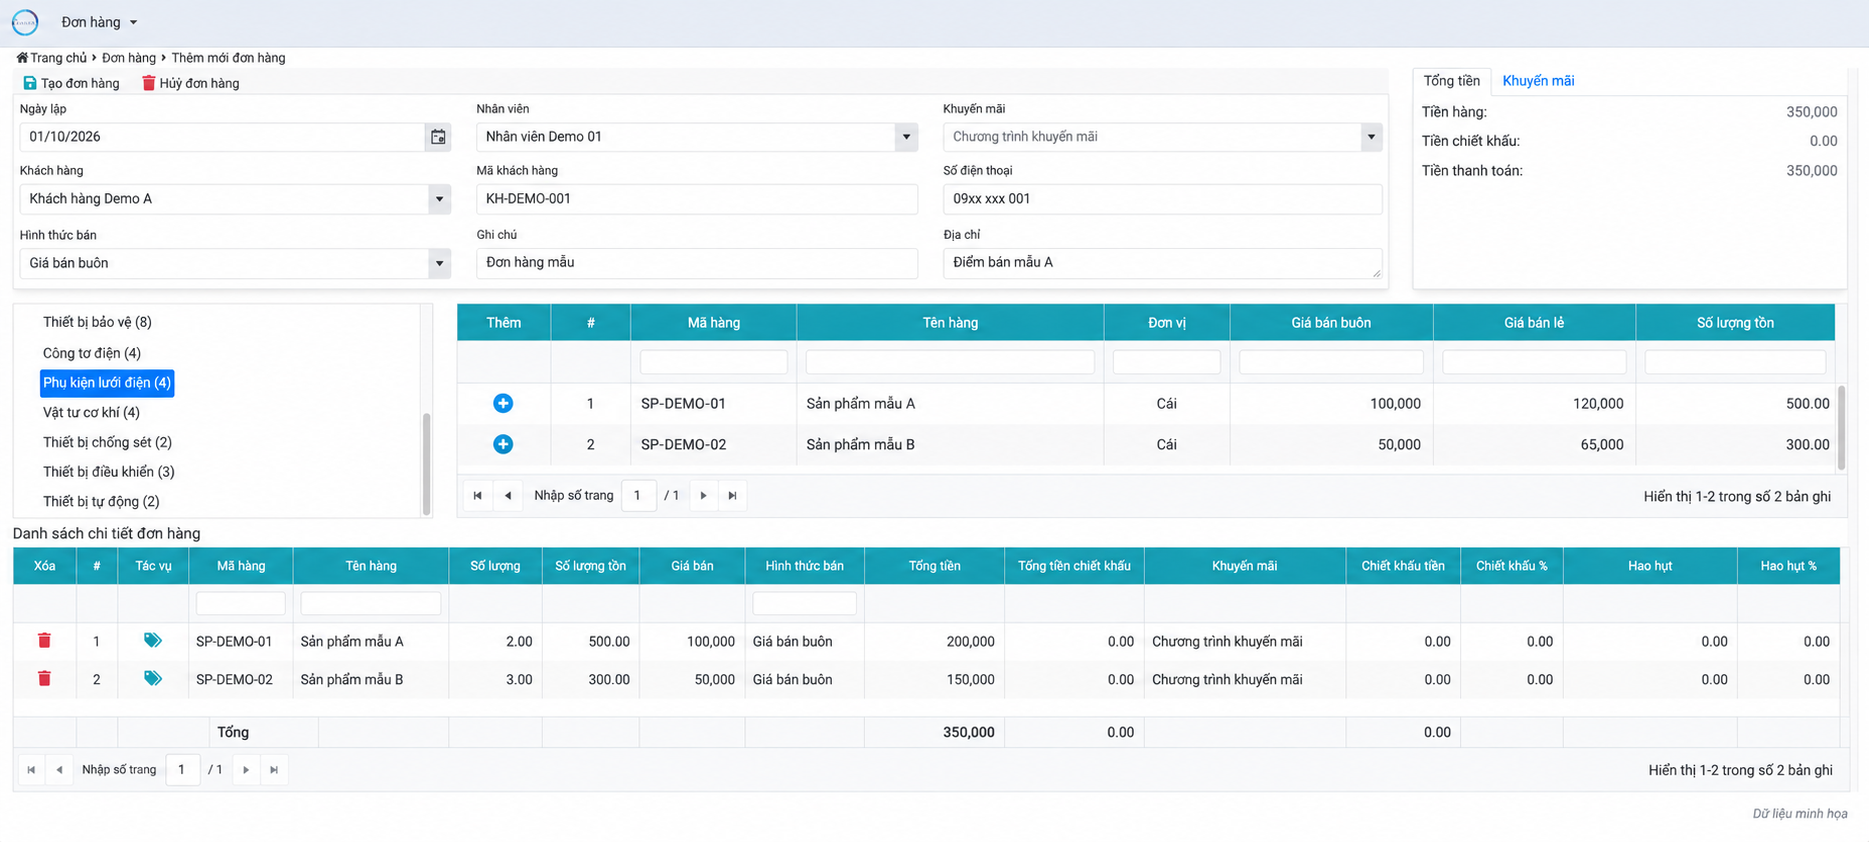Add Sản phẩm mẫu B to order
The image size is (1869, 842).
pos(503,444)
